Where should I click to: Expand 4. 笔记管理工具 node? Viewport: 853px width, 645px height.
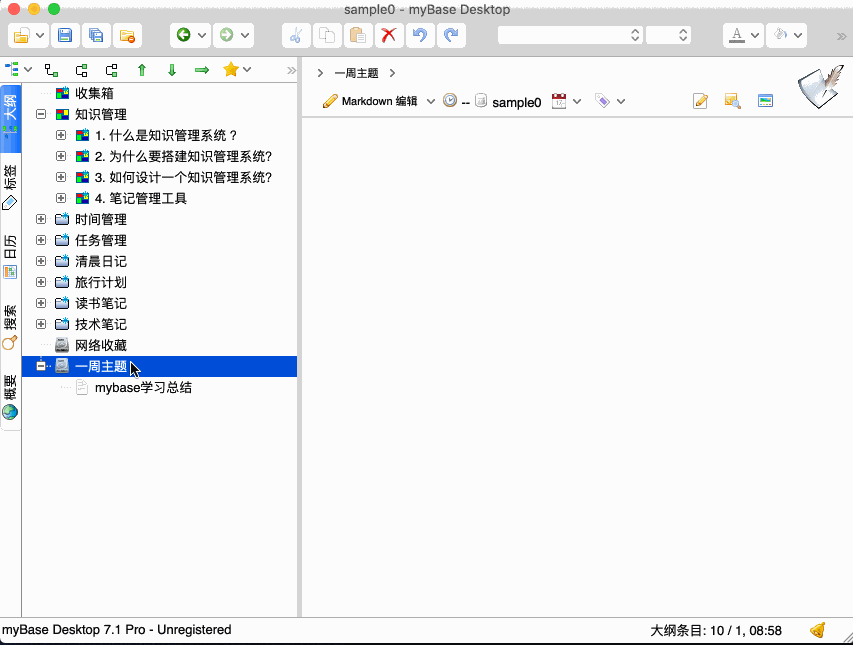click(x=61, y=198)
